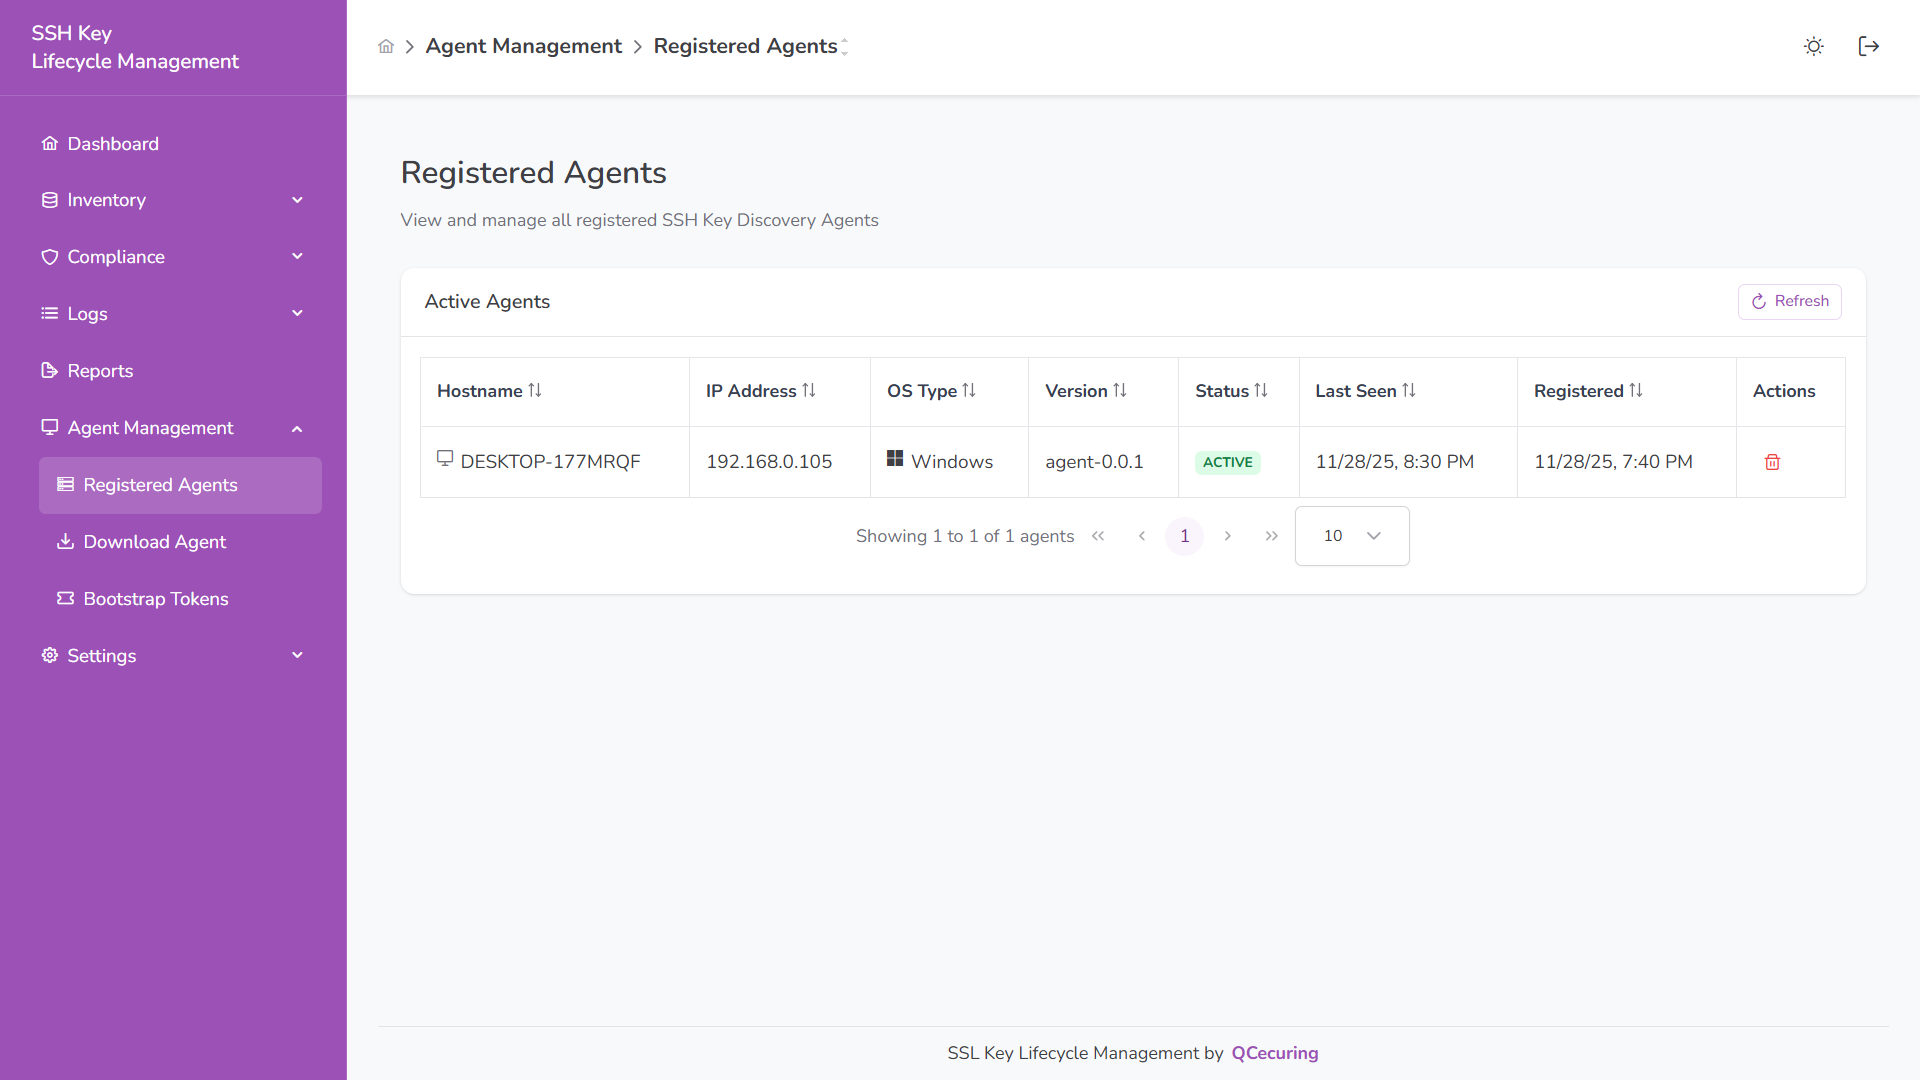Toggle sorting on the Hostname column

pos(536,391)
